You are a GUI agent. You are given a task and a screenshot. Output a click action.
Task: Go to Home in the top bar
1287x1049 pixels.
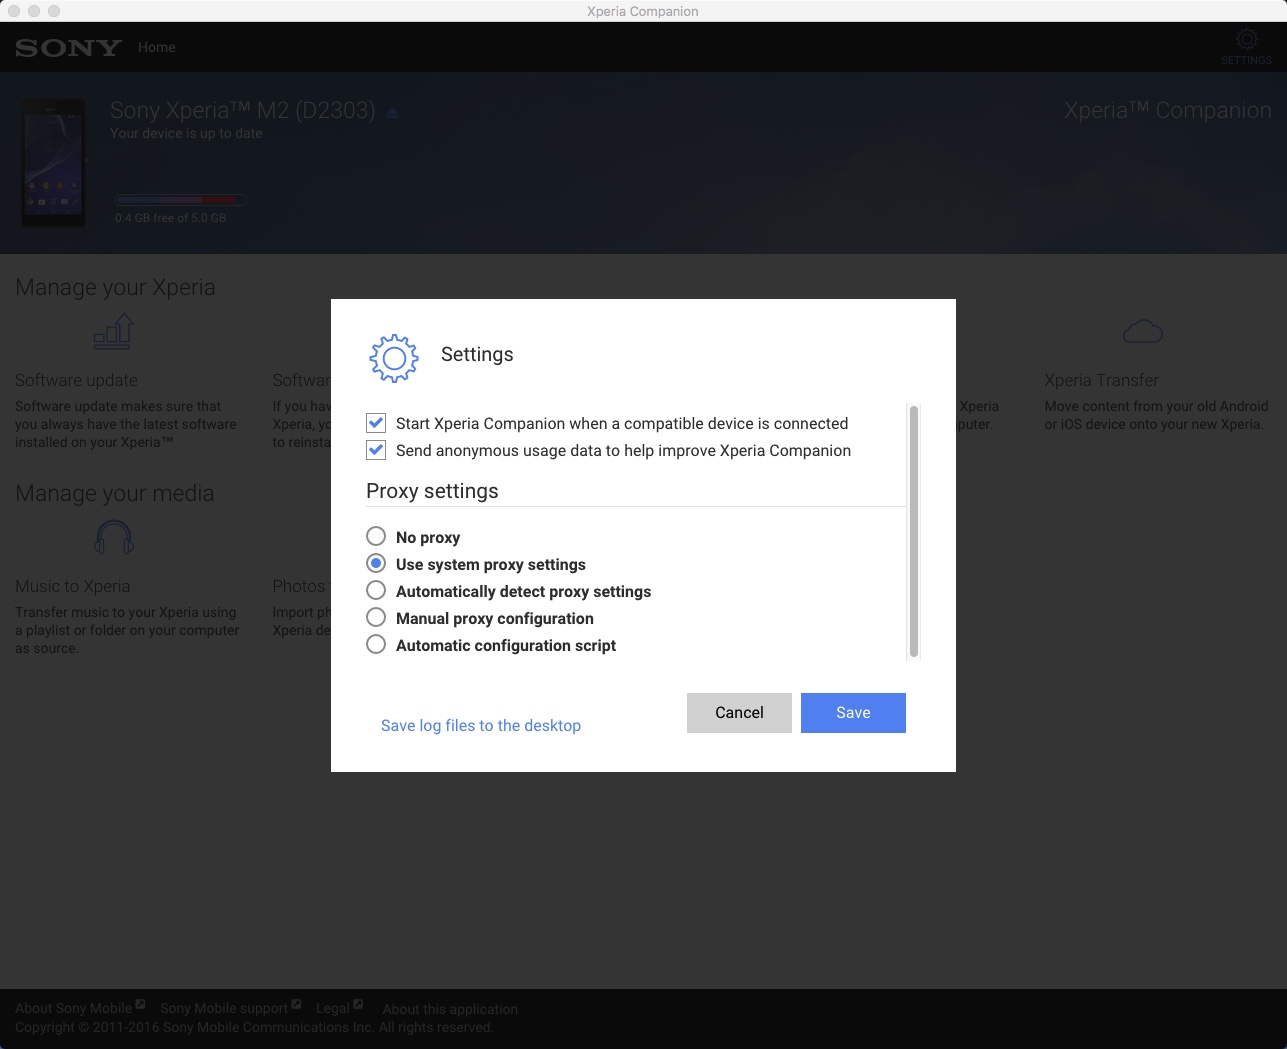point(157,47)
